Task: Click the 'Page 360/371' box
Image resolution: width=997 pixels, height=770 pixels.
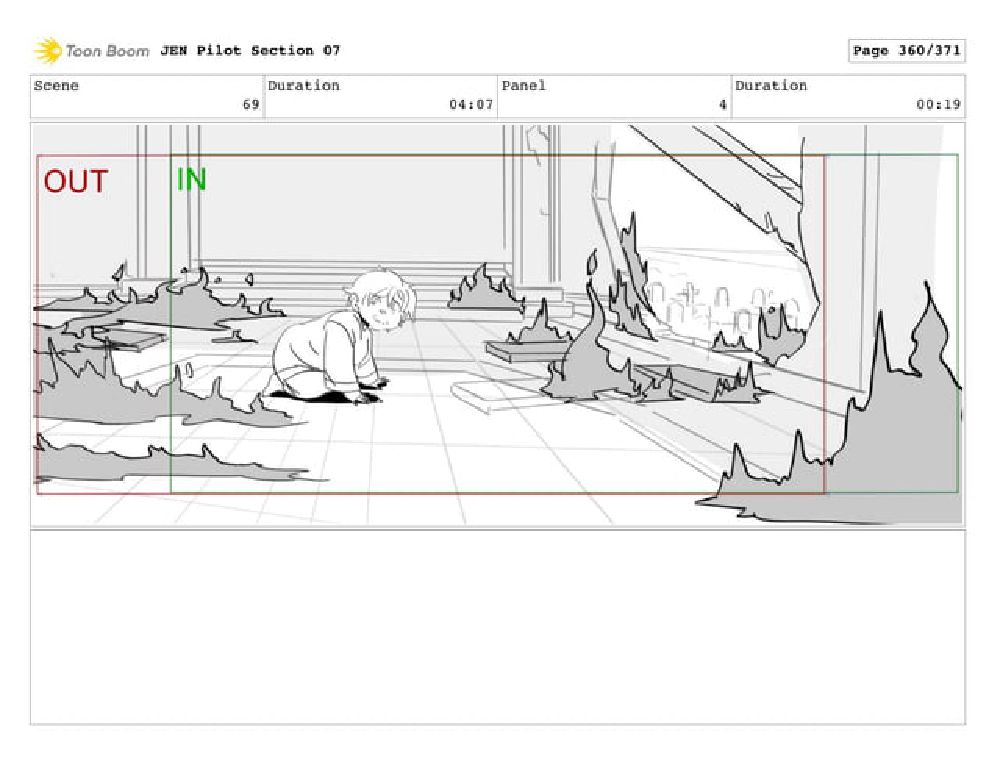Action: click(x=906, y=51)
